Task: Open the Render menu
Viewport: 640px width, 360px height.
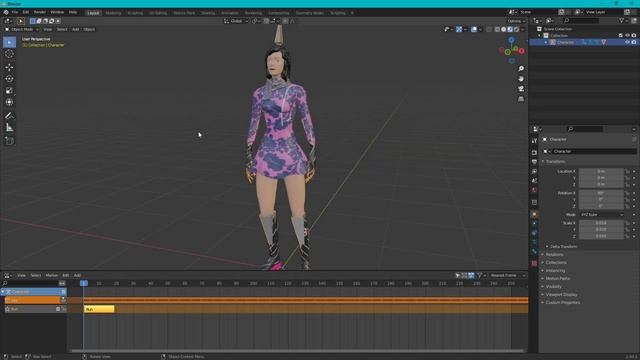Action: (x=40, y=12)
